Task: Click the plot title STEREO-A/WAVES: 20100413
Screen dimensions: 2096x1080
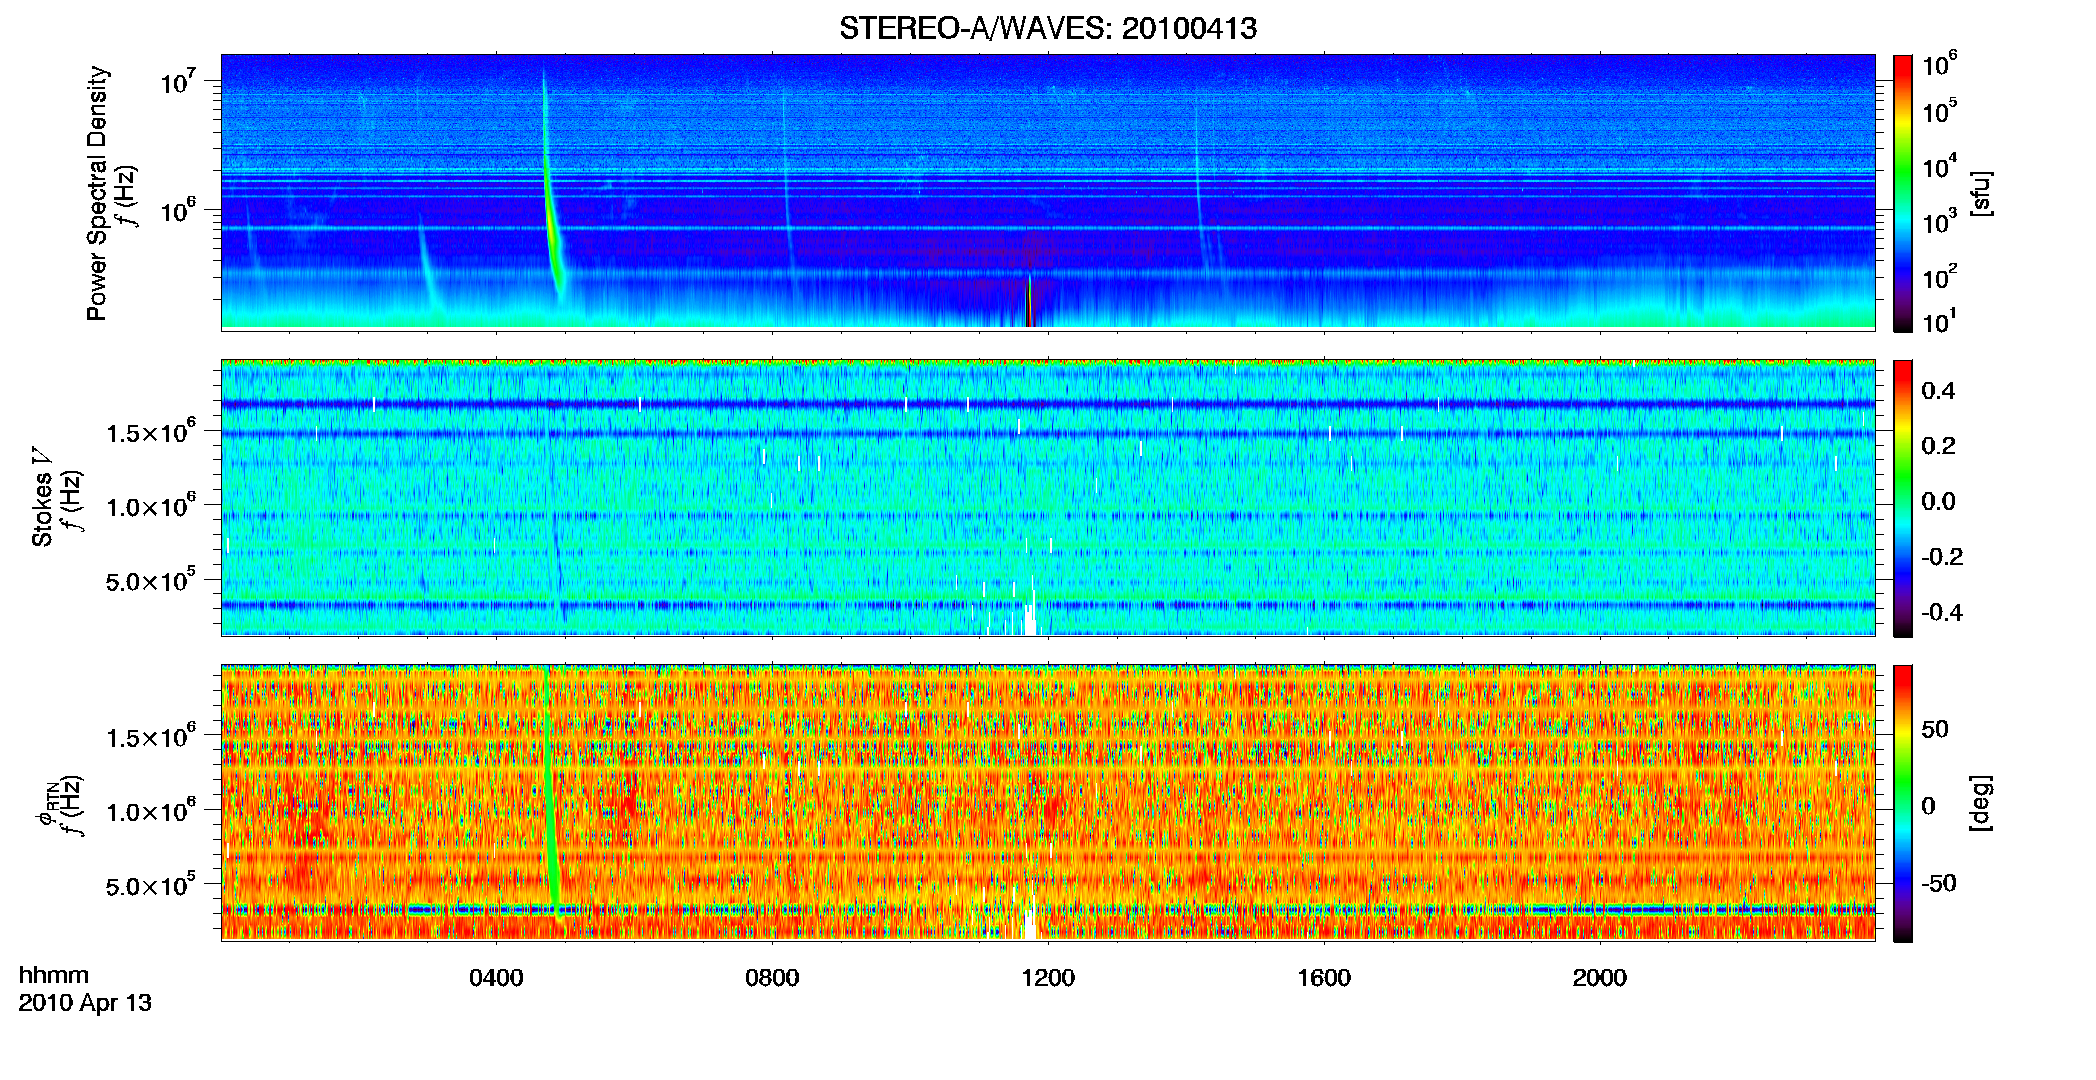Action: 1048,28
